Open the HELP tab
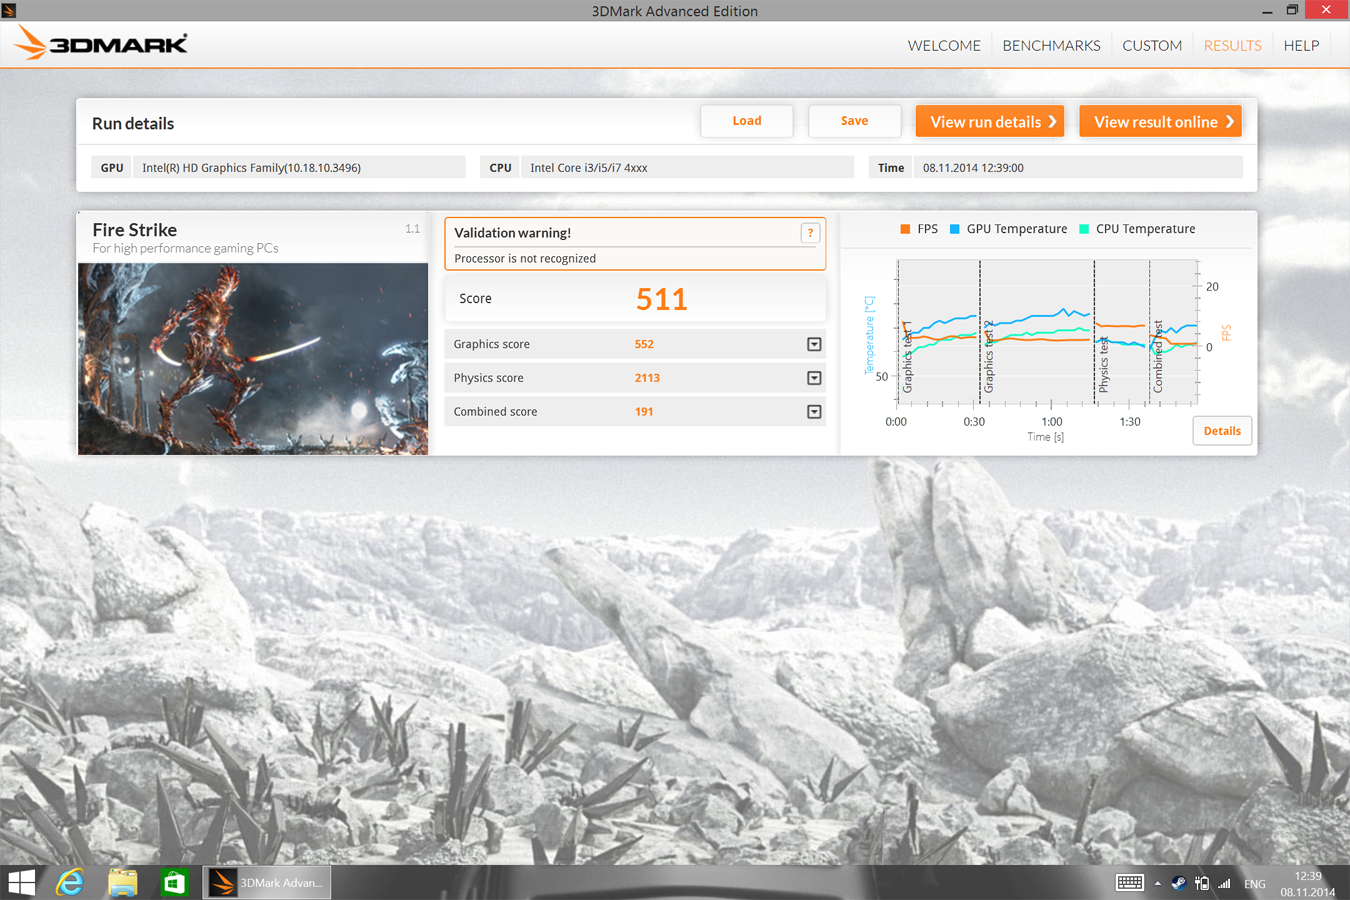 click(1301, 46)
